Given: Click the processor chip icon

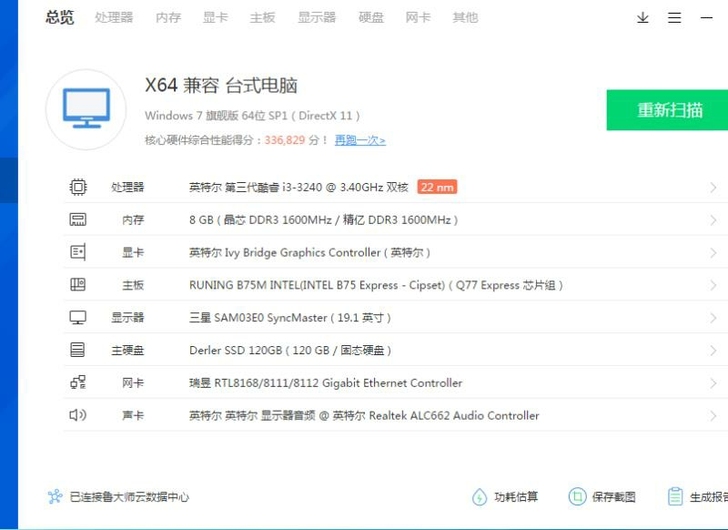Looking at the screenshot, I should [78, 187].
